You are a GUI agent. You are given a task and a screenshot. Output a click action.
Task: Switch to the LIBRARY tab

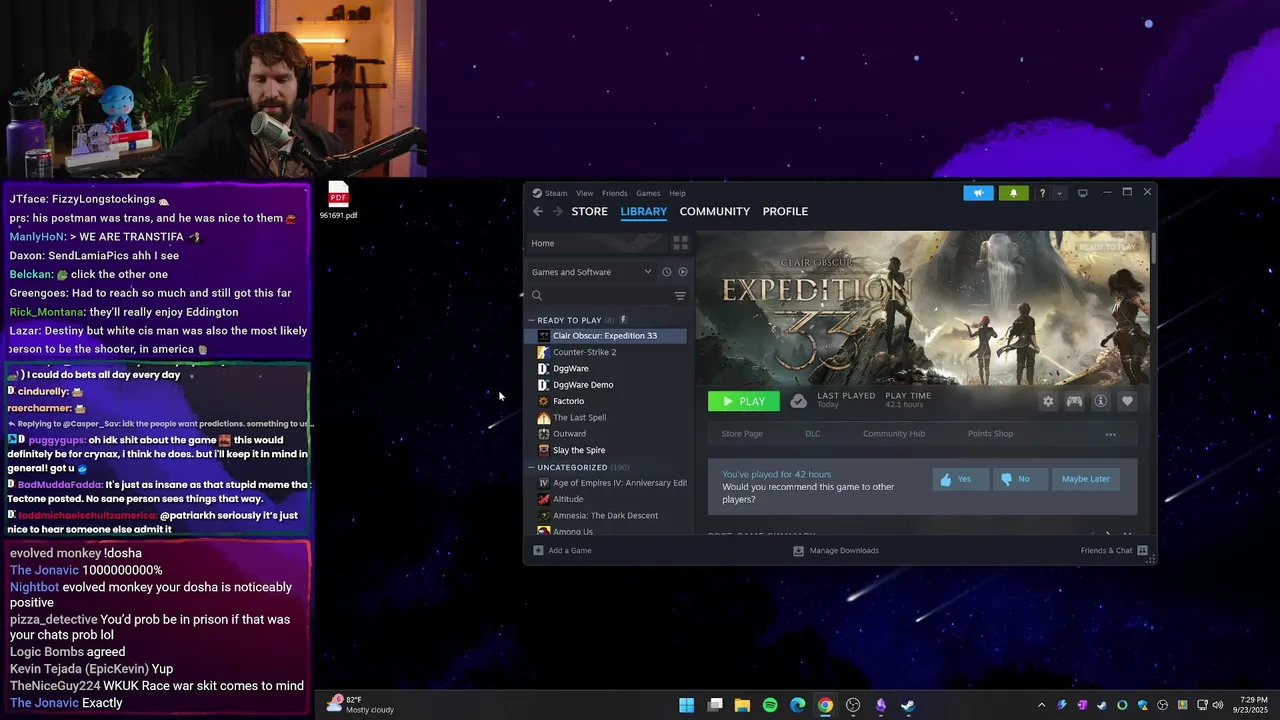click(643, 211)
